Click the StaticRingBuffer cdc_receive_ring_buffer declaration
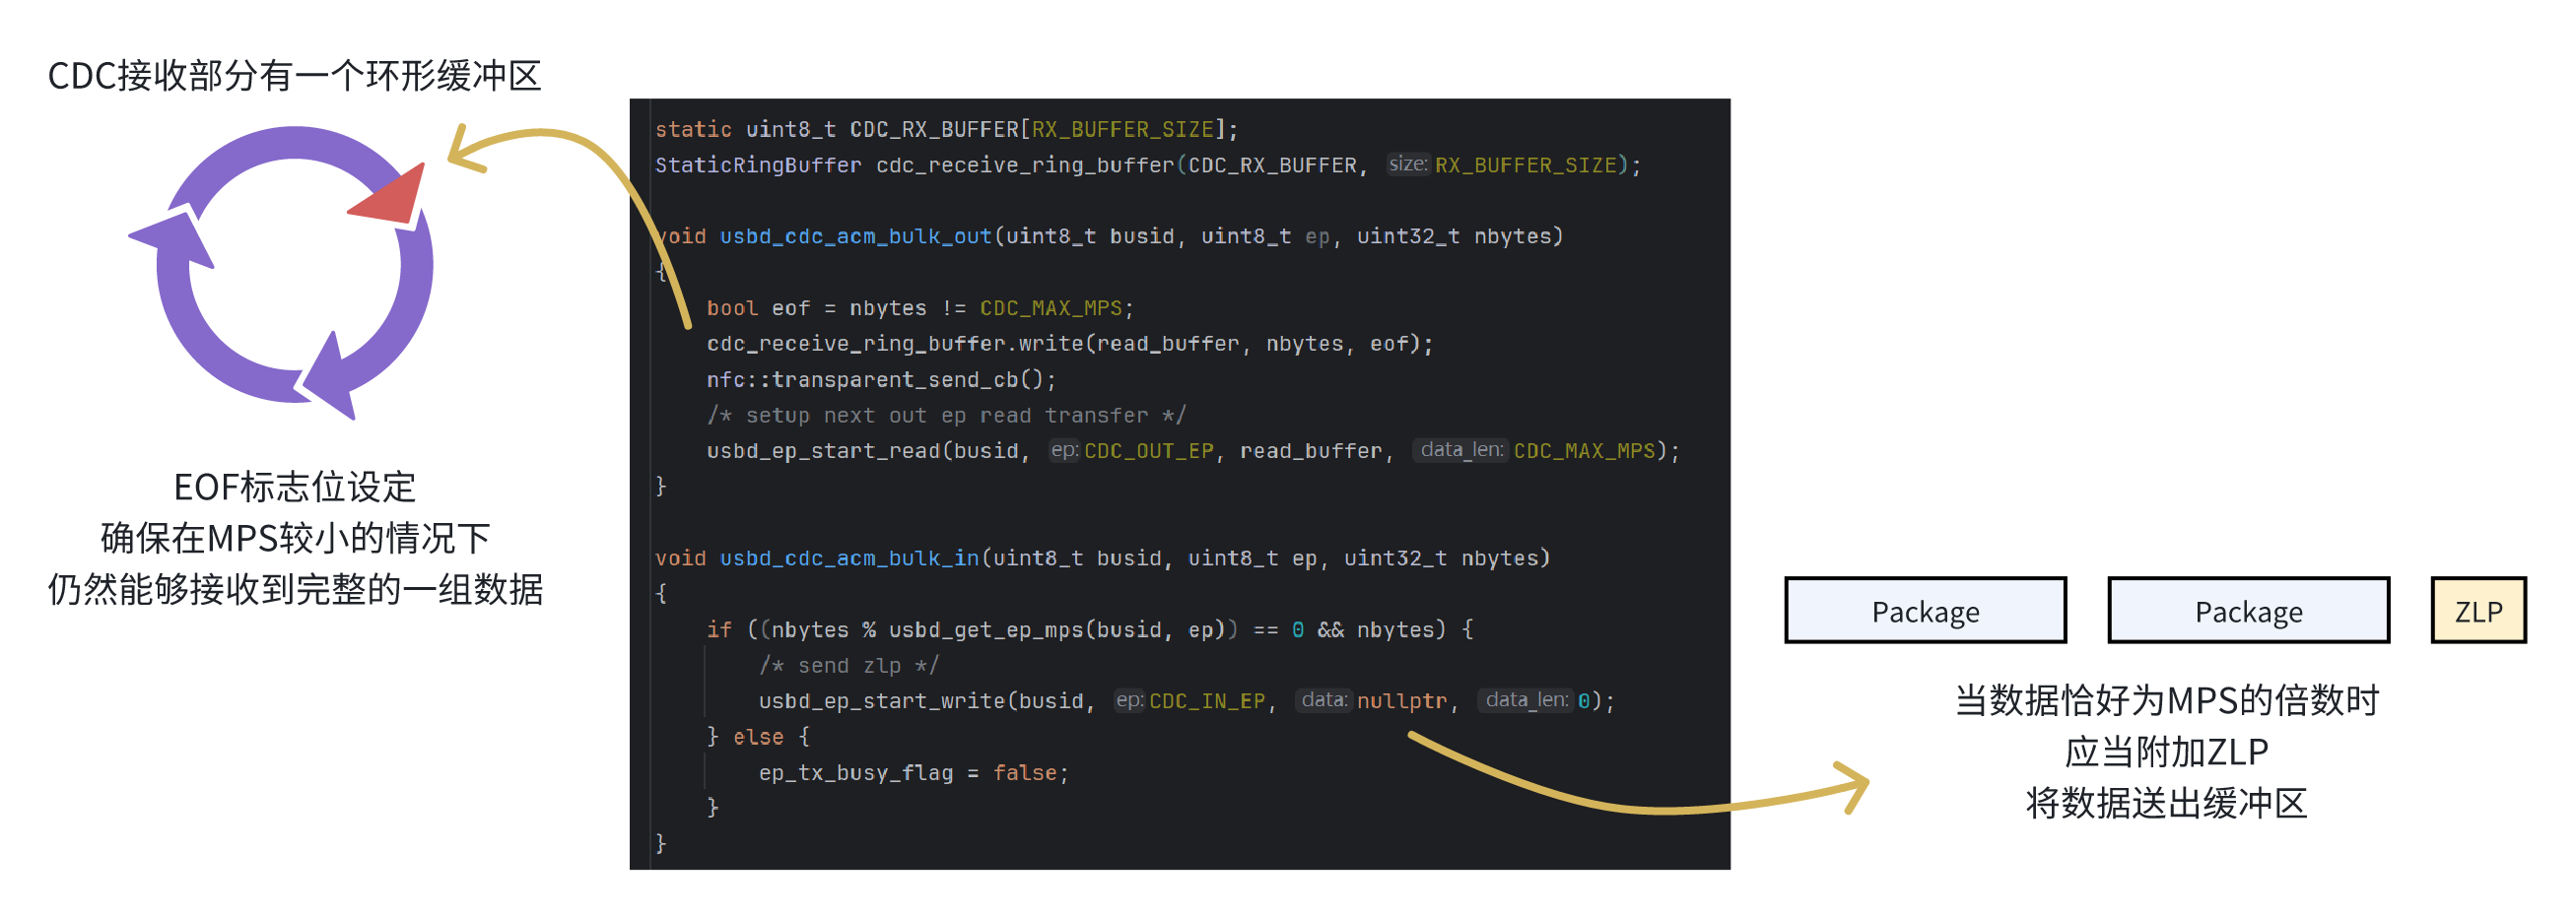Screen dimensions: 2576x918 [x=1147, y=165]
